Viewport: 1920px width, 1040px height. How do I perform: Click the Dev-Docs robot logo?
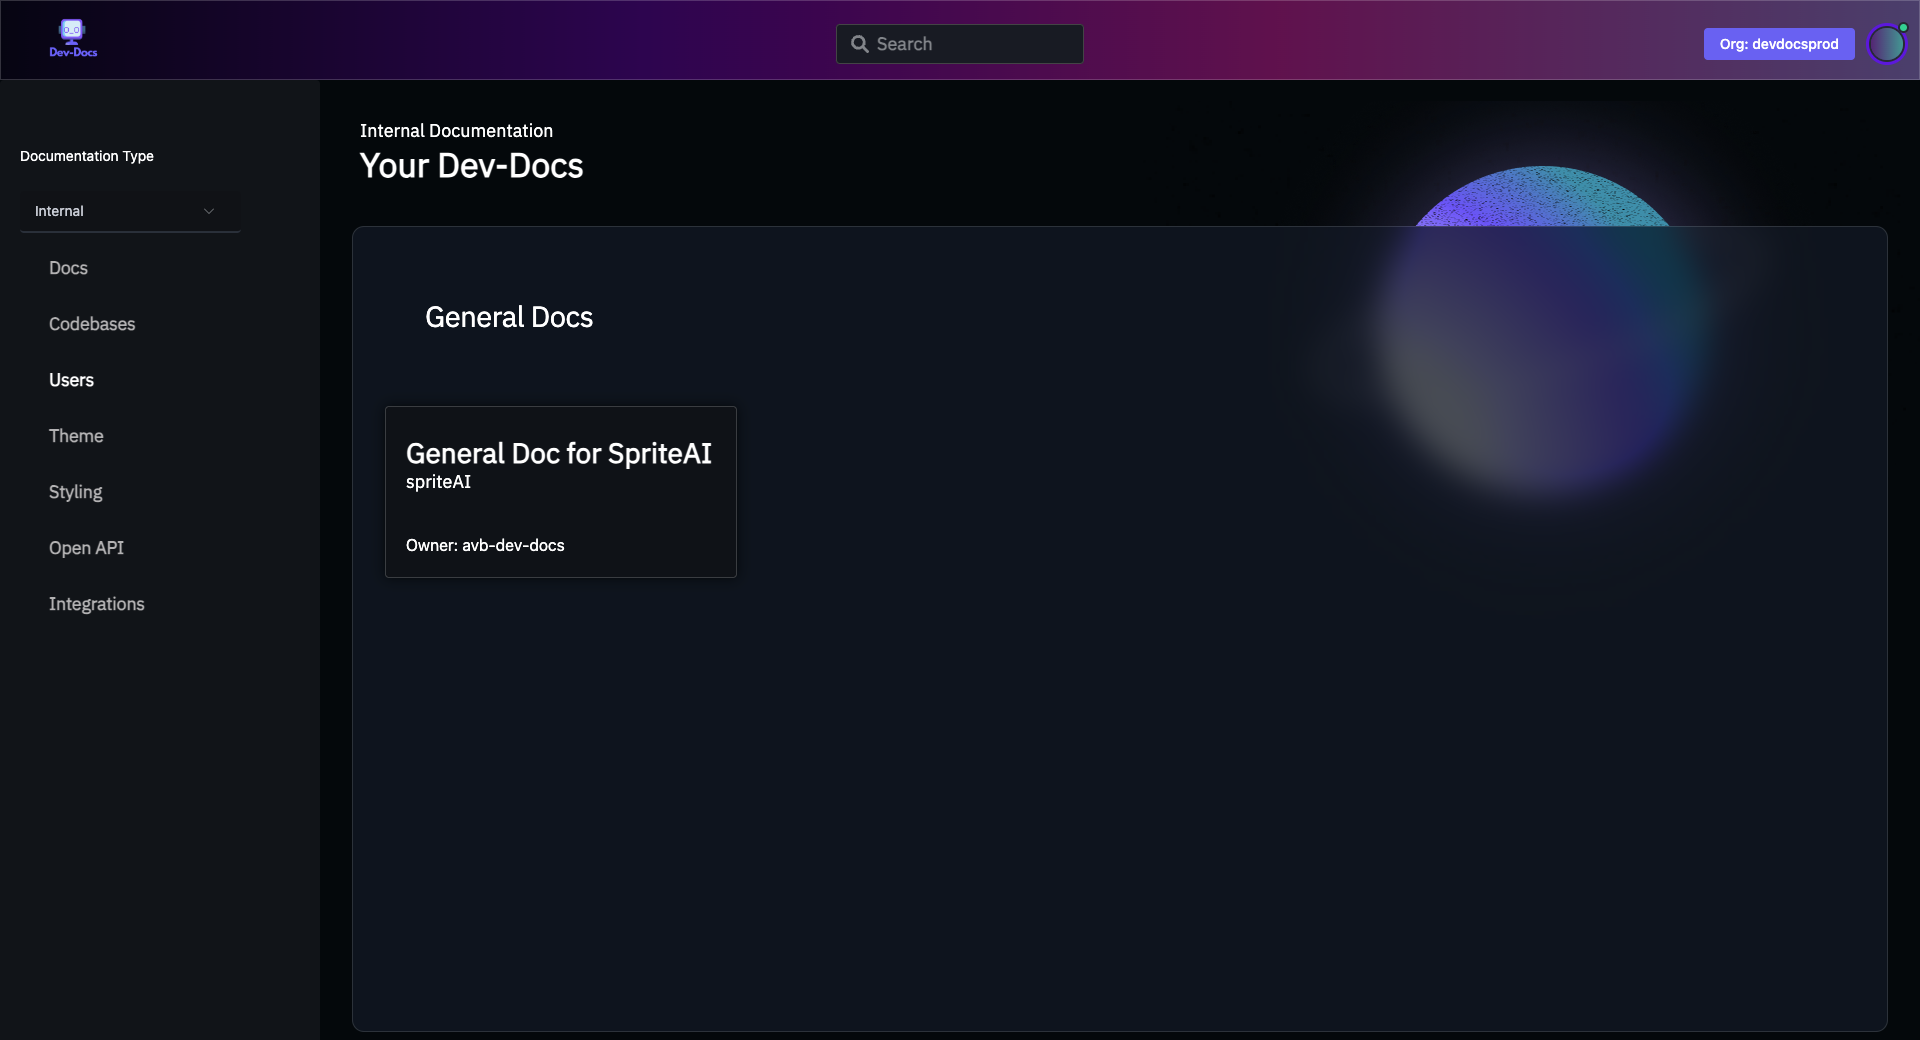pyautogui.click(x=73, y=39)
